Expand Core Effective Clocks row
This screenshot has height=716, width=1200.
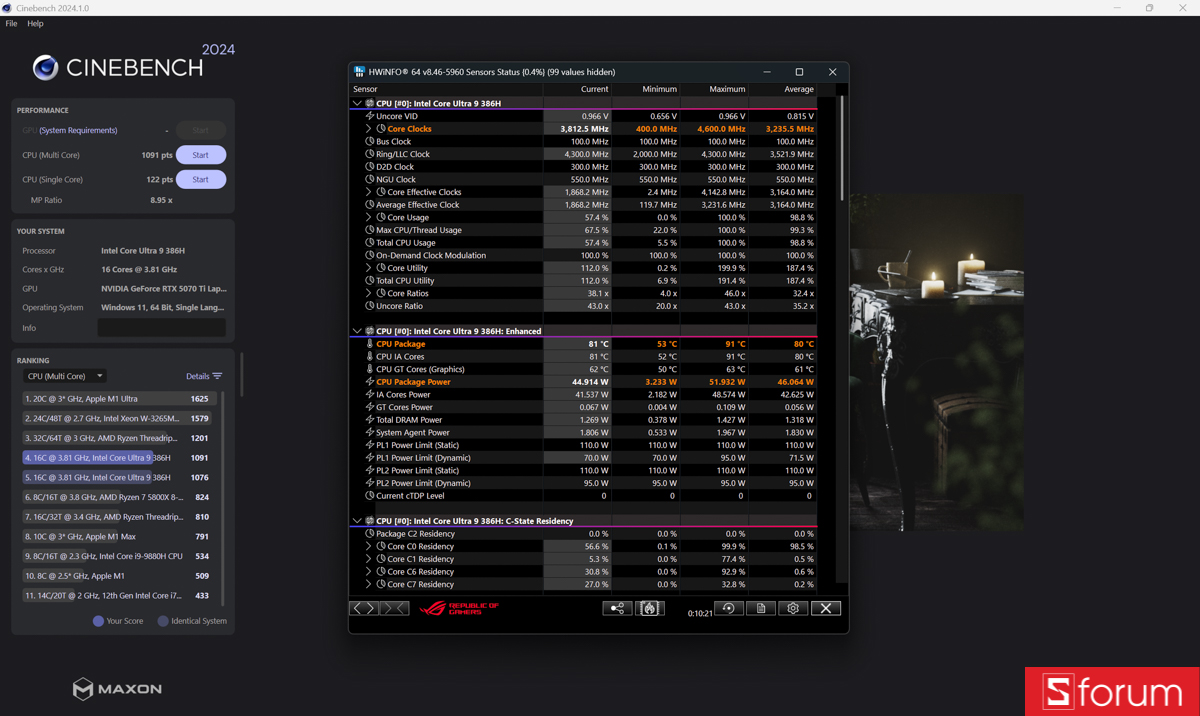[369, 192]
